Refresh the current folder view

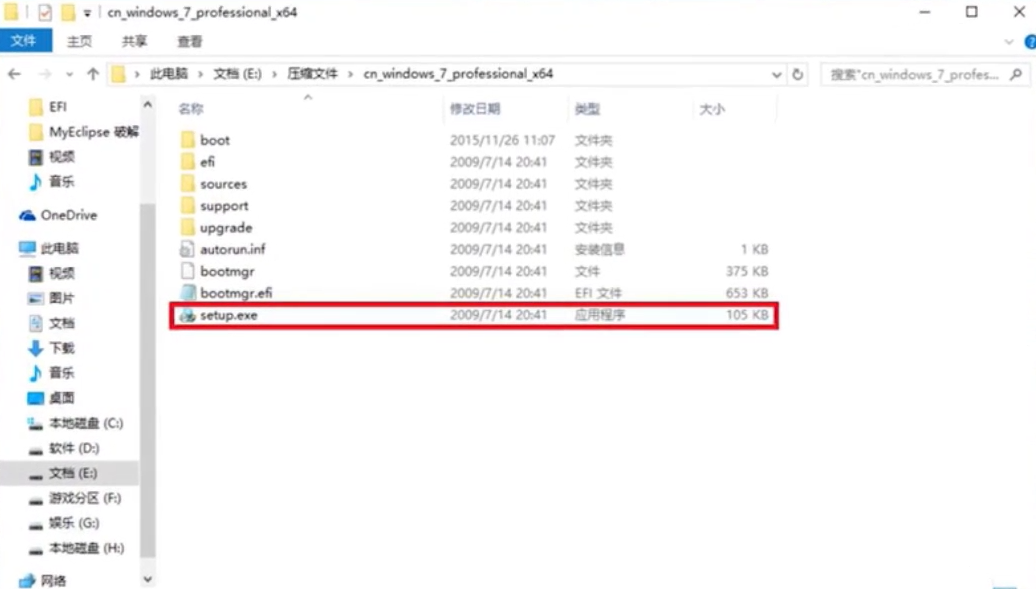[797, 74]
